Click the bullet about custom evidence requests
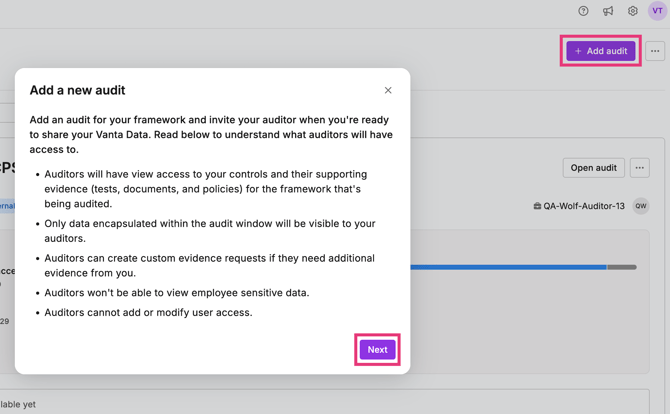The height and width of the screenshot is (414, 670). coord(209,265)
